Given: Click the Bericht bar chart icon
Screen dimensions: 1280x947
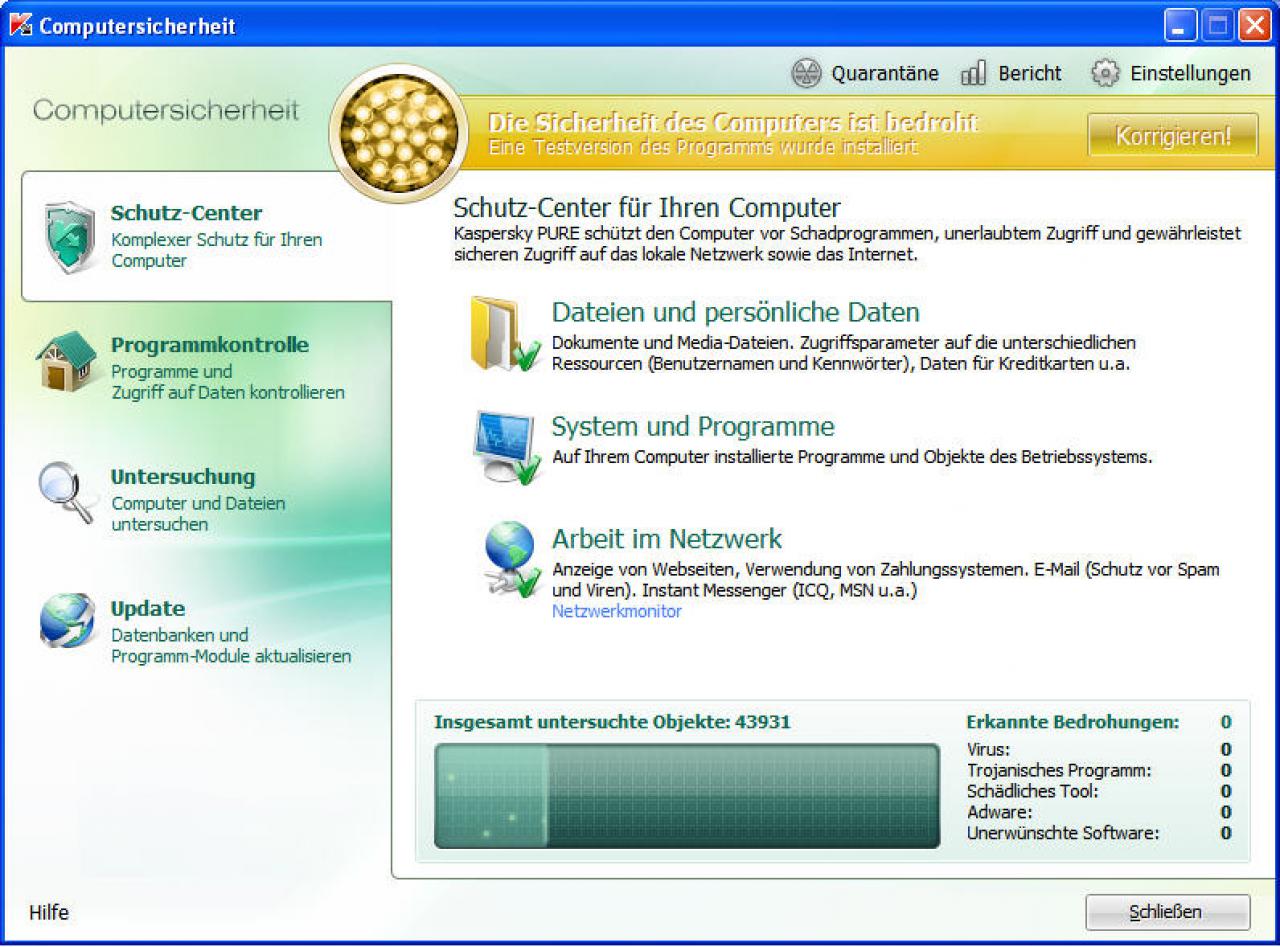Looking at the screenshot, I should [x=973, y=73].
